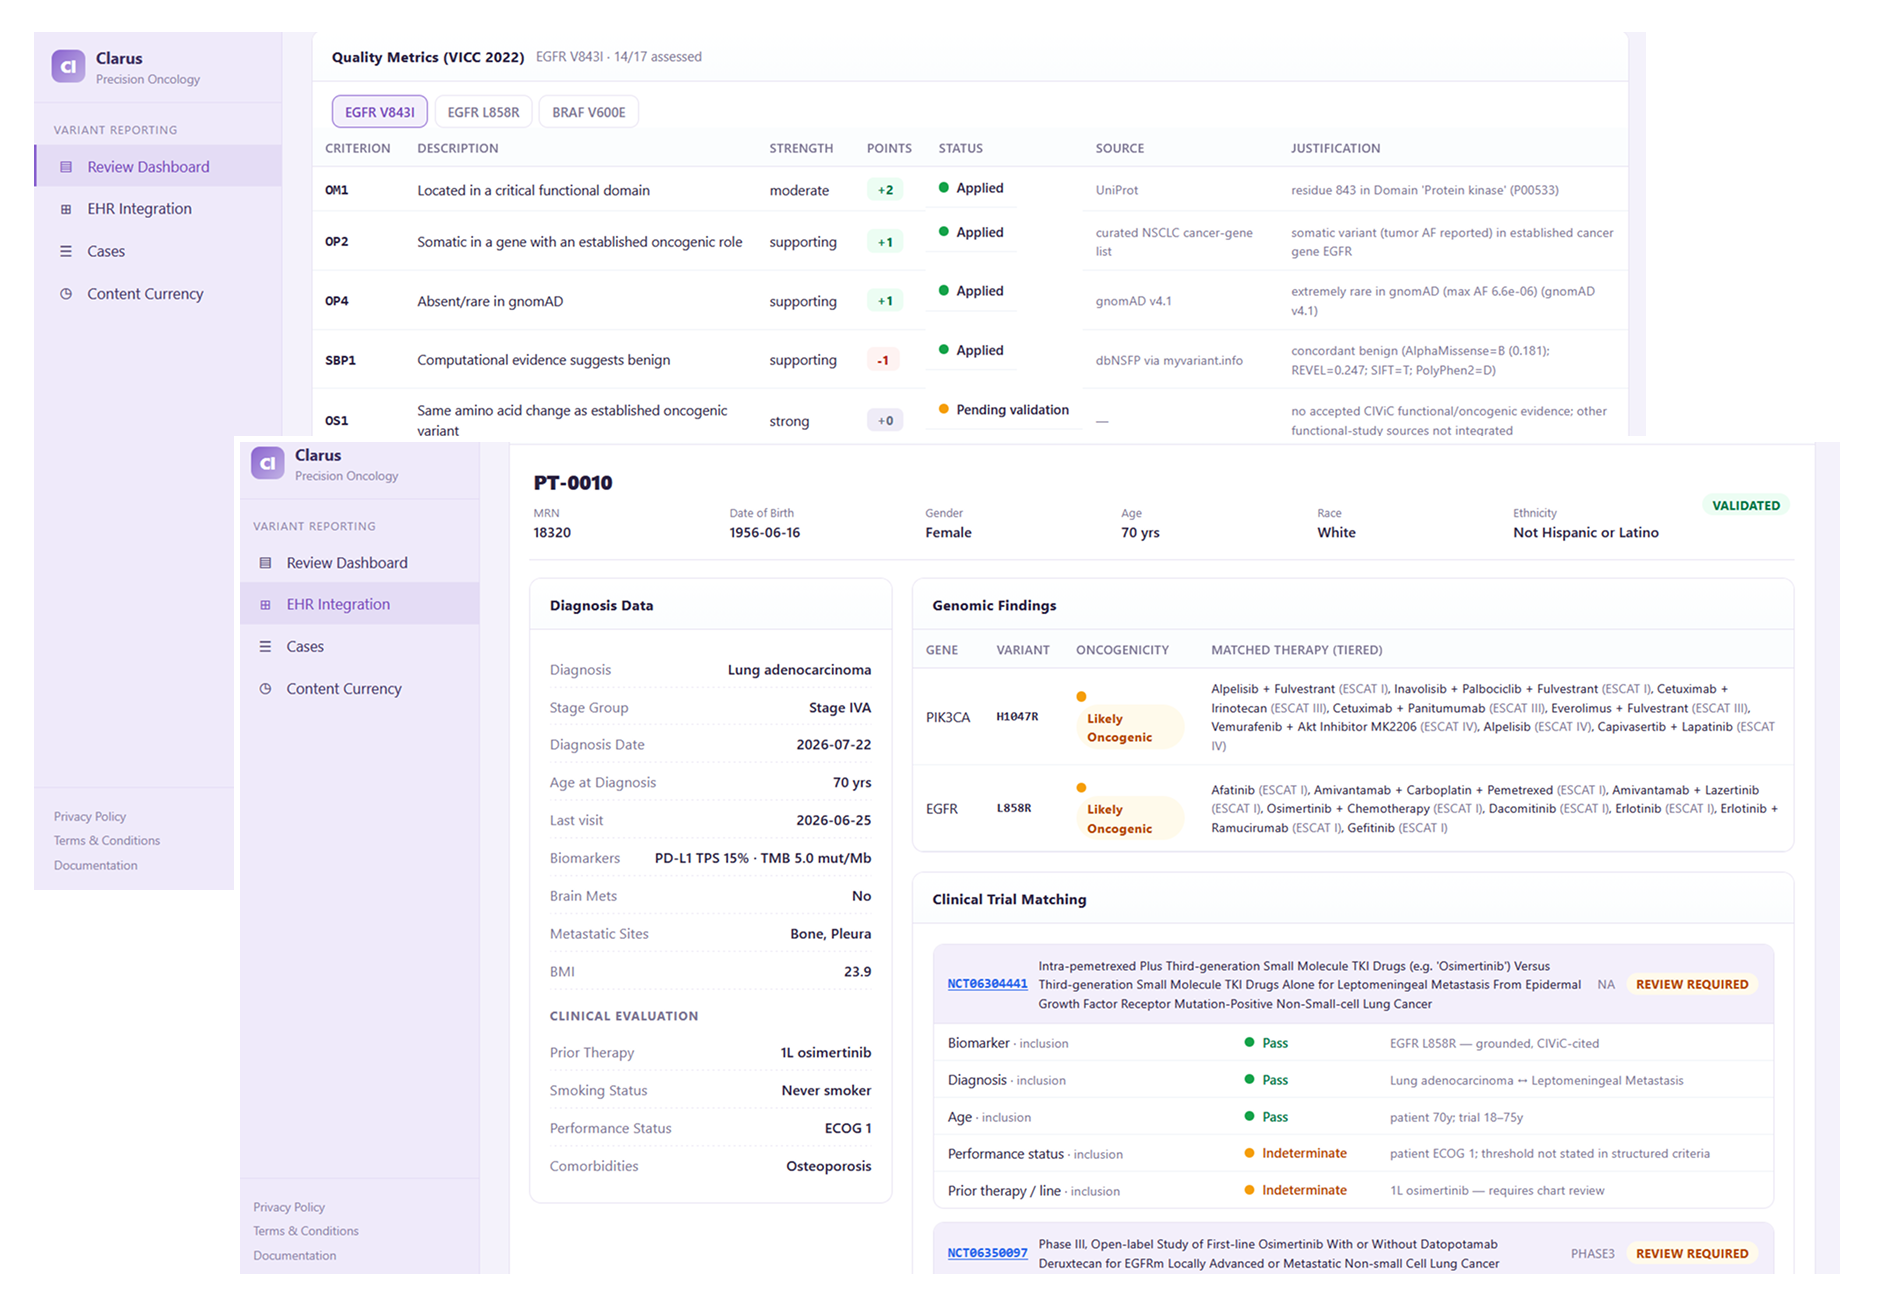Click the Clinical Trial Matching heading

pos(1009,899)
